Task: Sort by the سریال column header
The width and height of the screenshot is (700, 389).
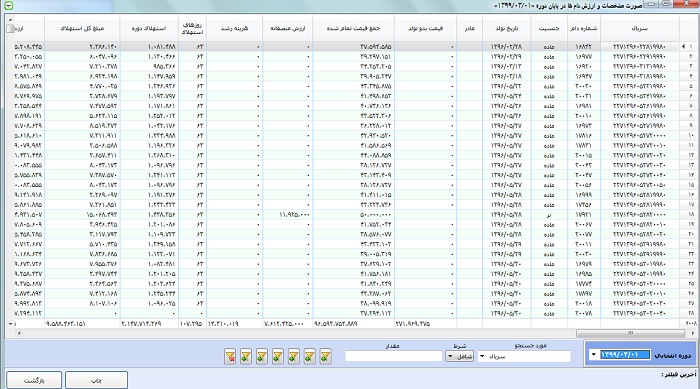Action: click(x=640, y=28)
